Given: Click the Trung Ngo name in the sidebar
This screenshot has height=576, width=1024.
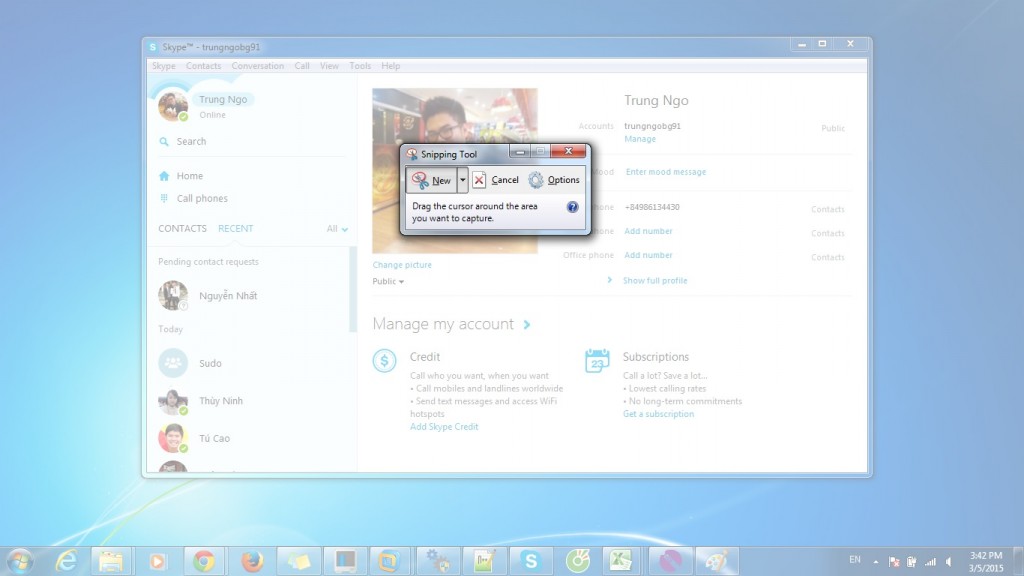Looking at the screenshot, I should [x=223, y=99].
